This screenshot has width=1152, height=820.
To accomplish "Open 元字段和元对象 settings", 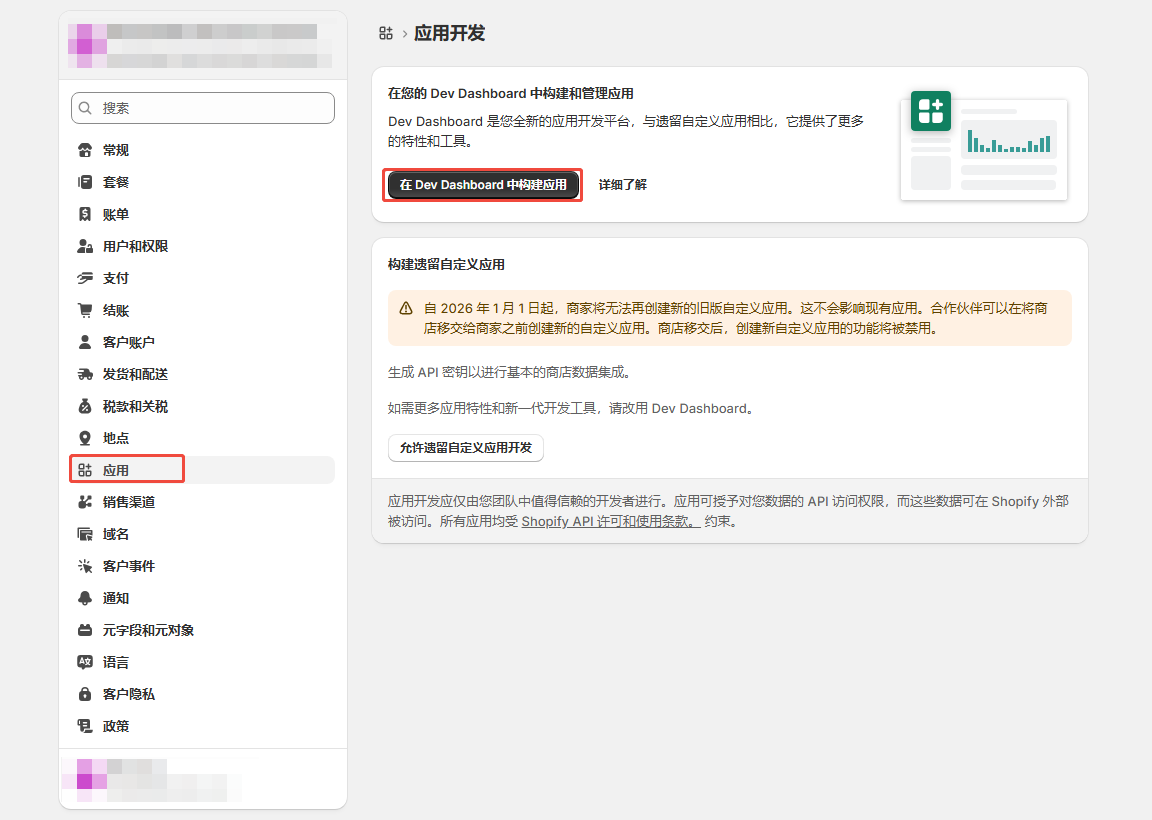I will click(148, 630).
